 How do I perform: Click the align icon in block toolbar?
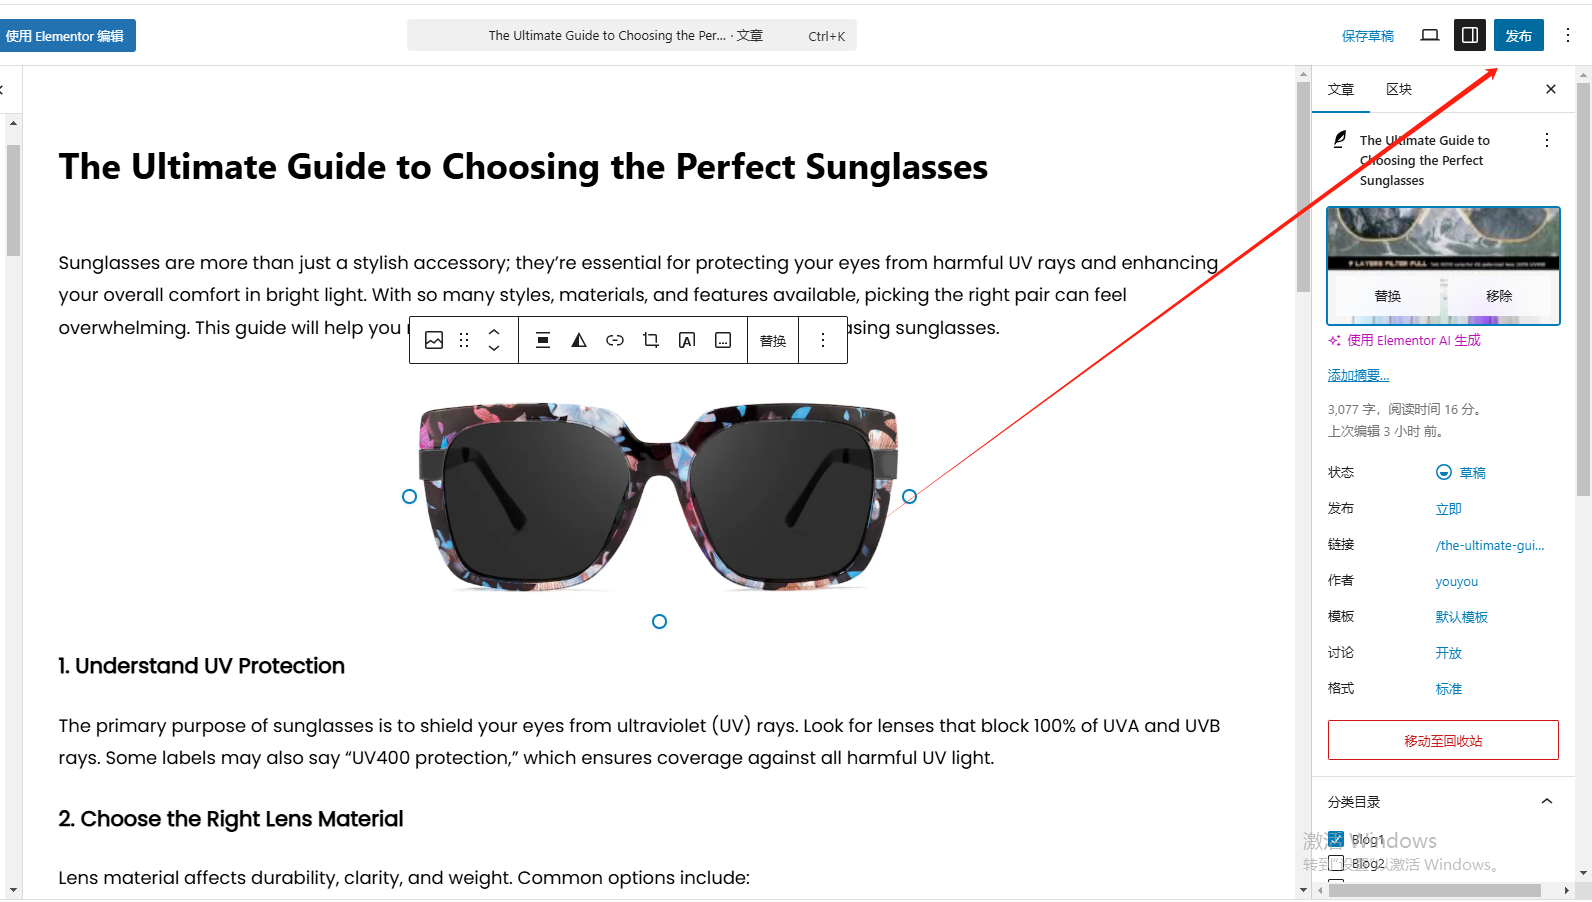coord(543,340)
